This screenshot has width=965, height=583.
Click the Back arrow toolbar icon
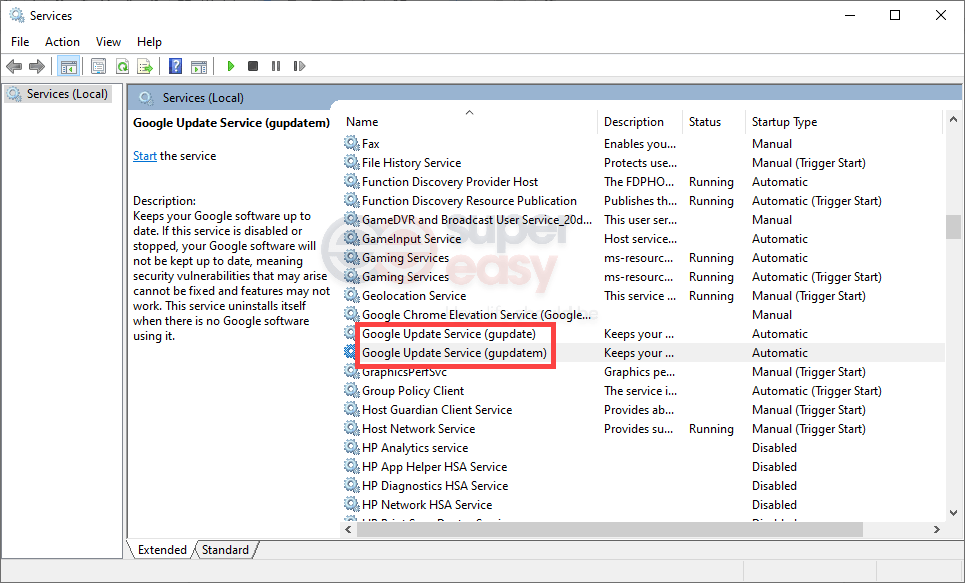14,66
